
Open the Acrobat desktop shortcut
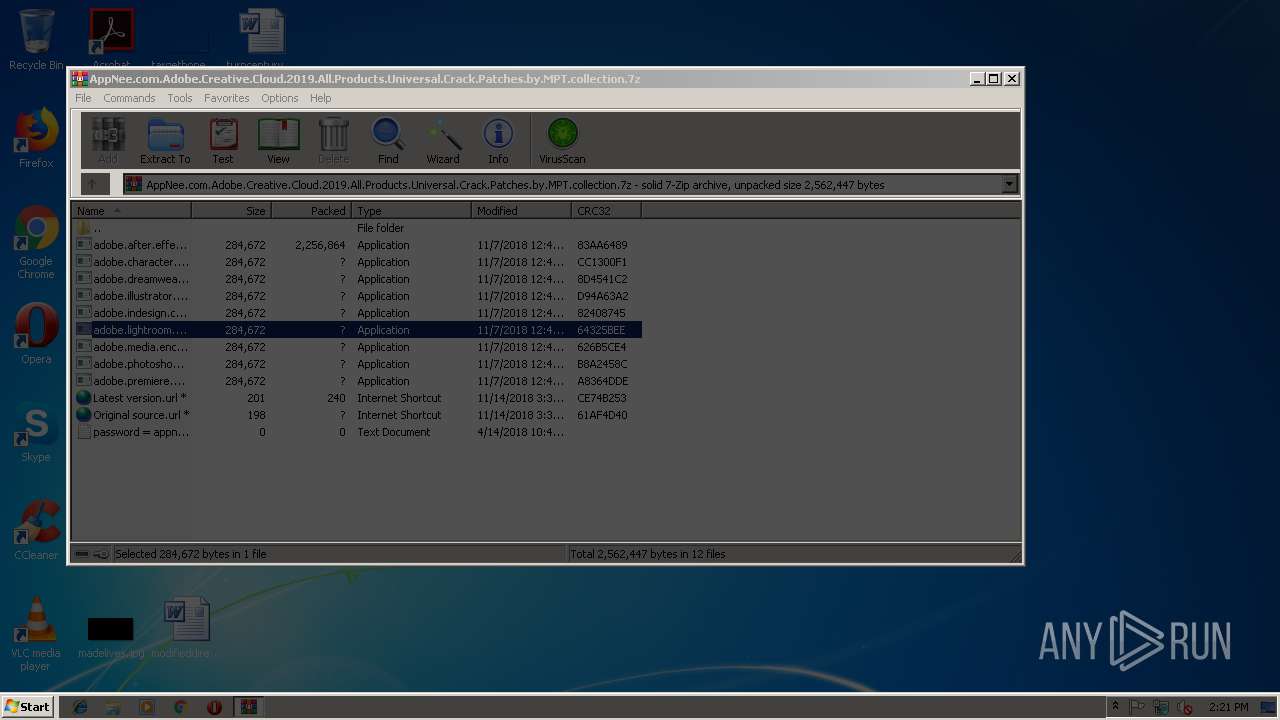click(111, 40)
